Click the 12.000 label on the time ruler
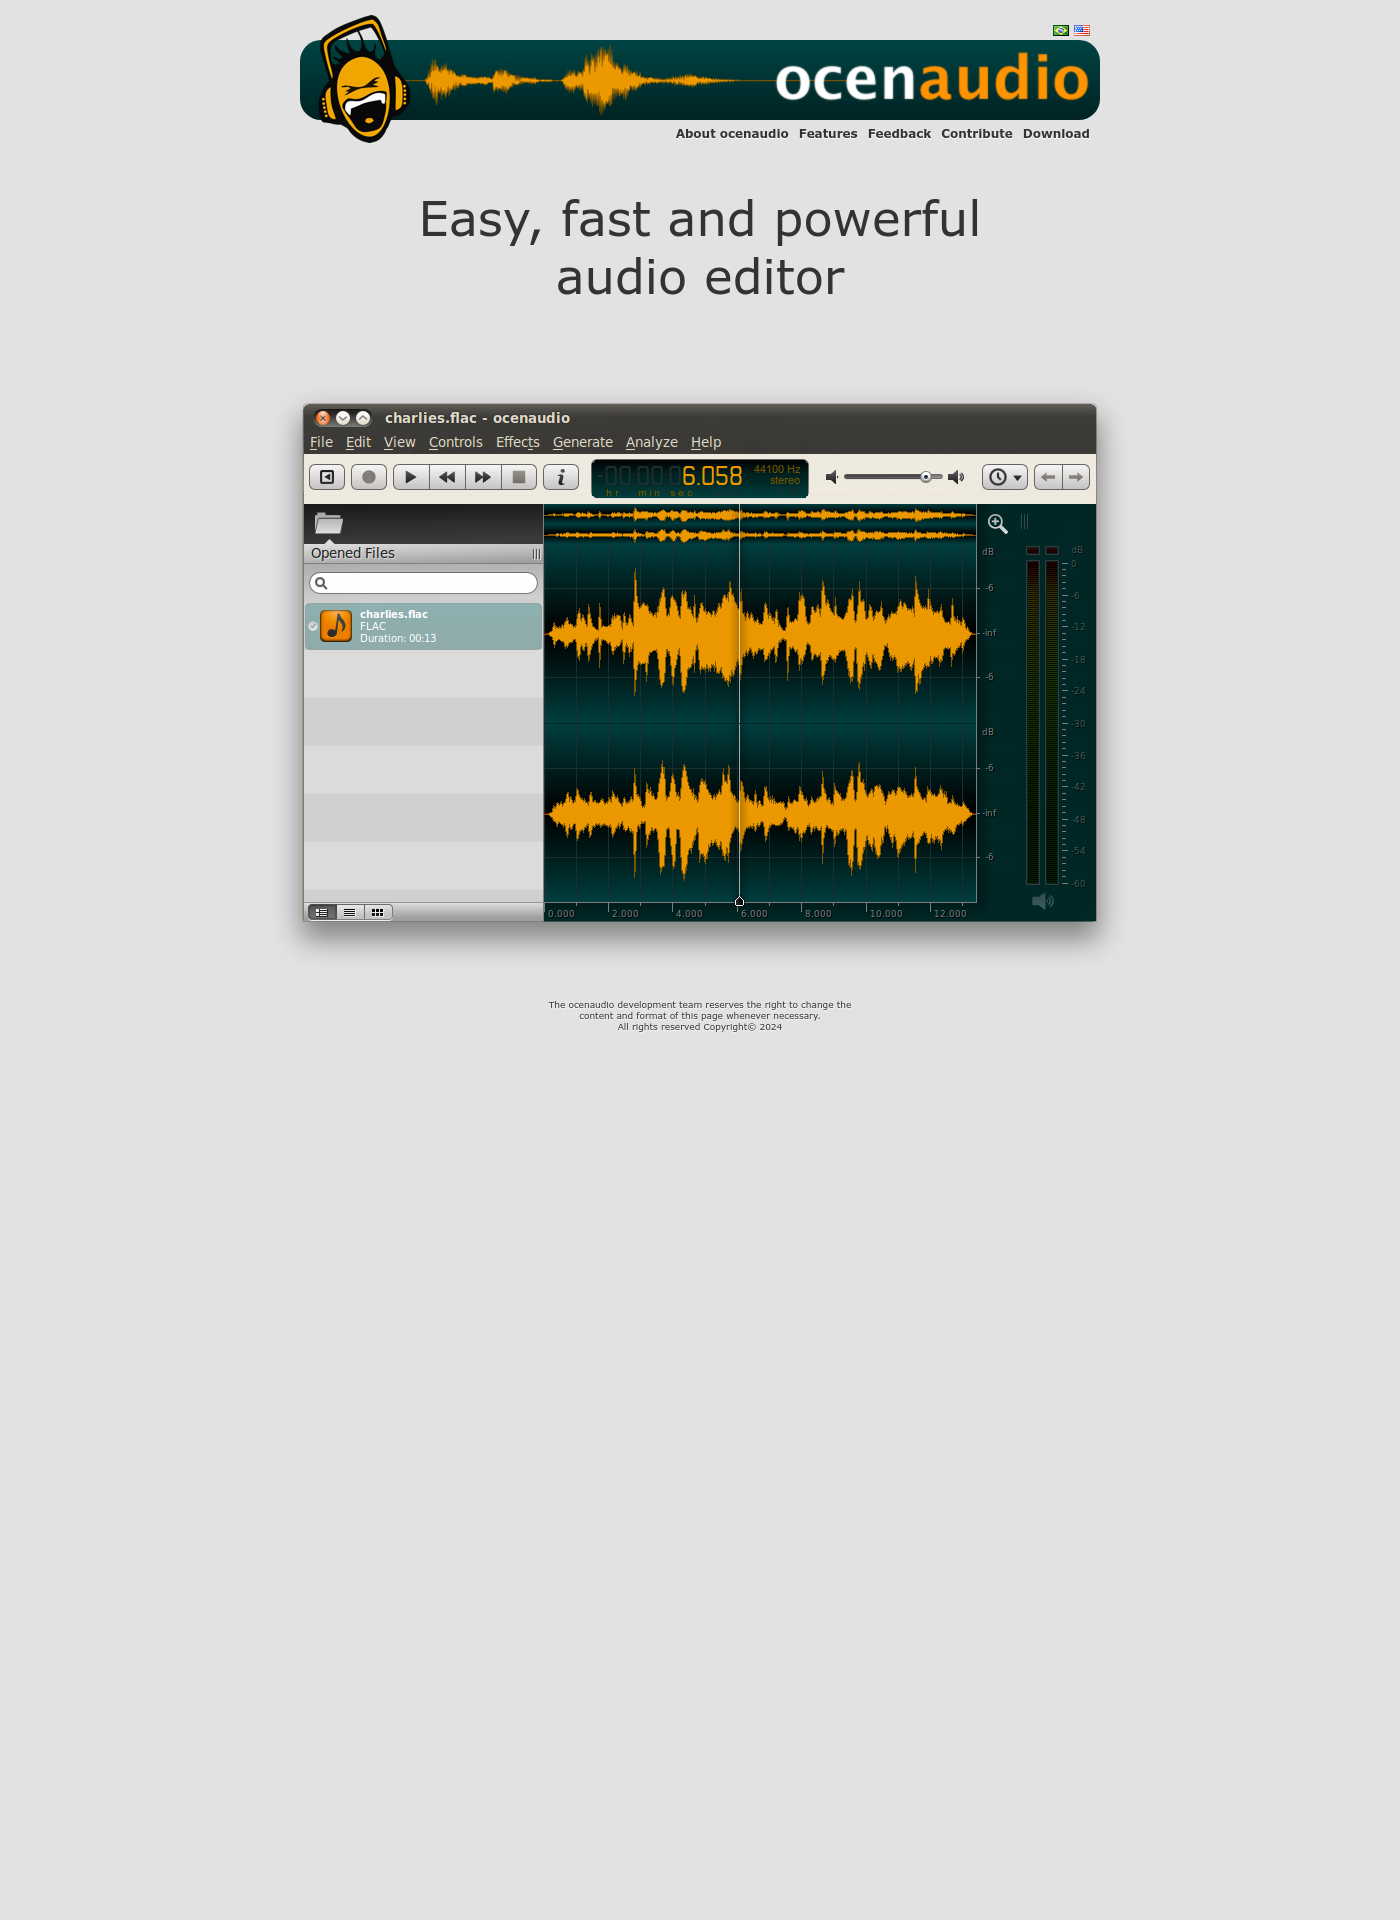 click(x=950, y=913)
